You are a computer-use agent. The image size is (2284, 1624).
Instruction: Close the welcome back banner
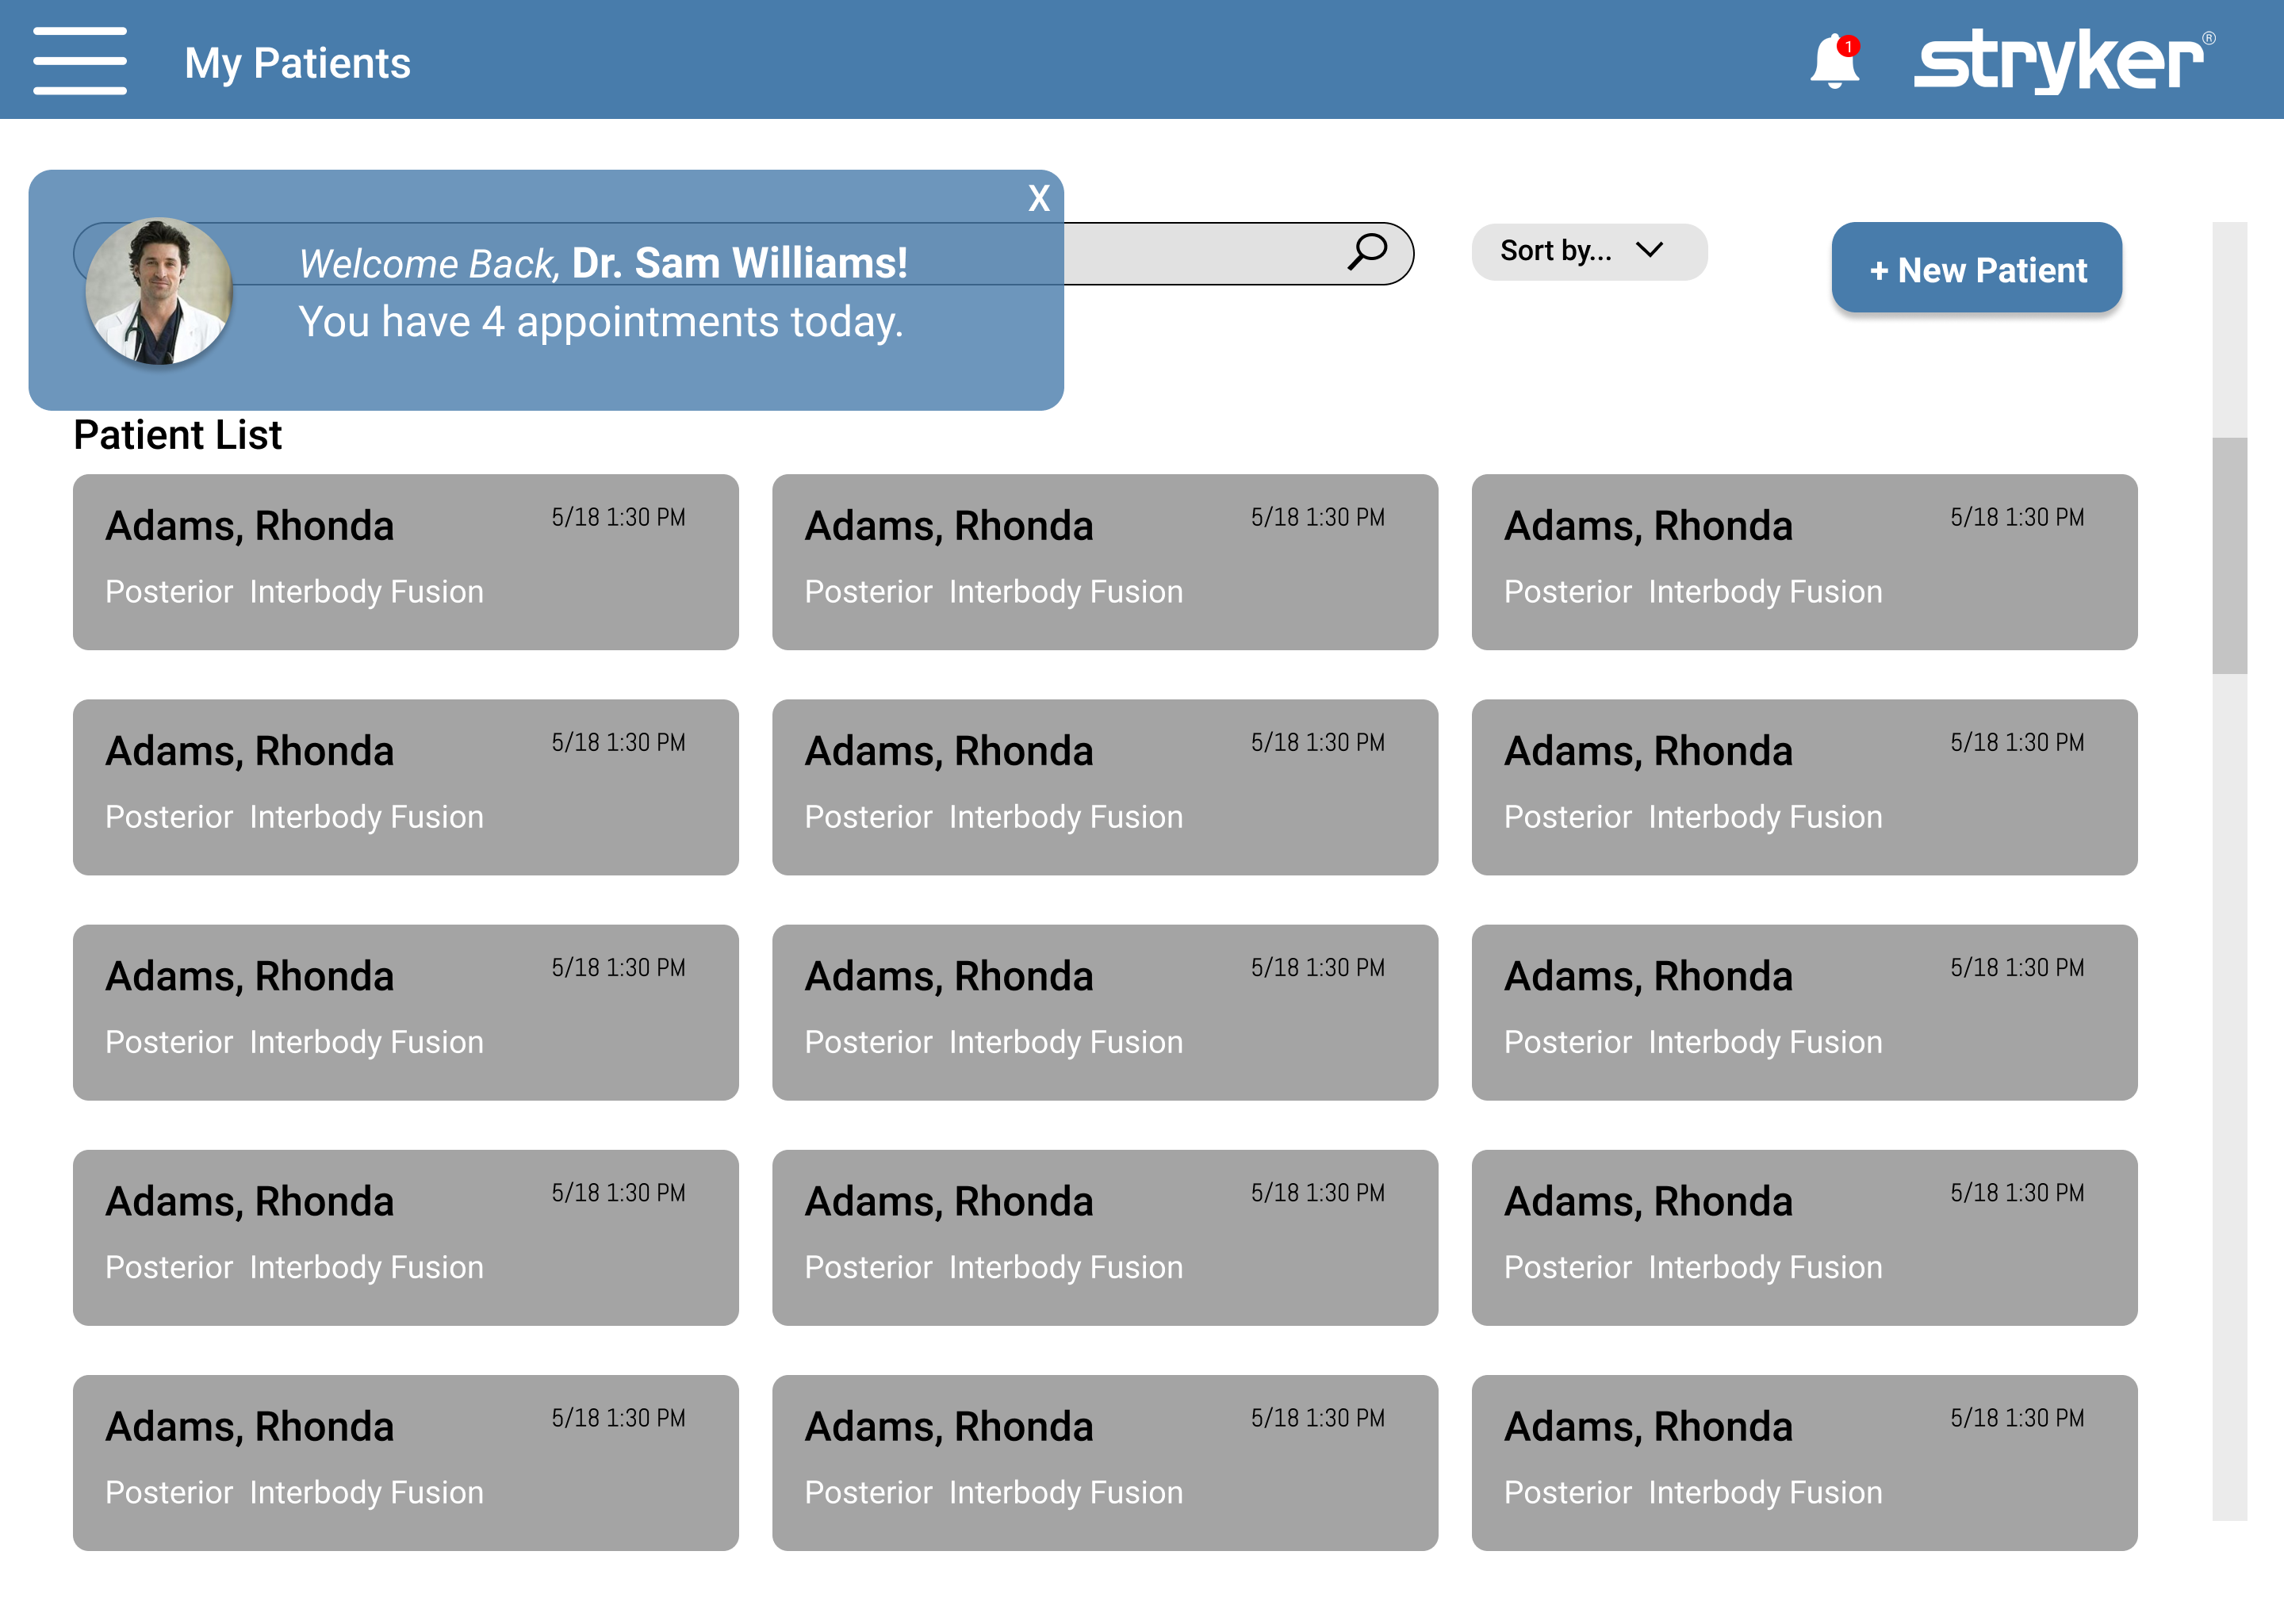click(1039, 198)
